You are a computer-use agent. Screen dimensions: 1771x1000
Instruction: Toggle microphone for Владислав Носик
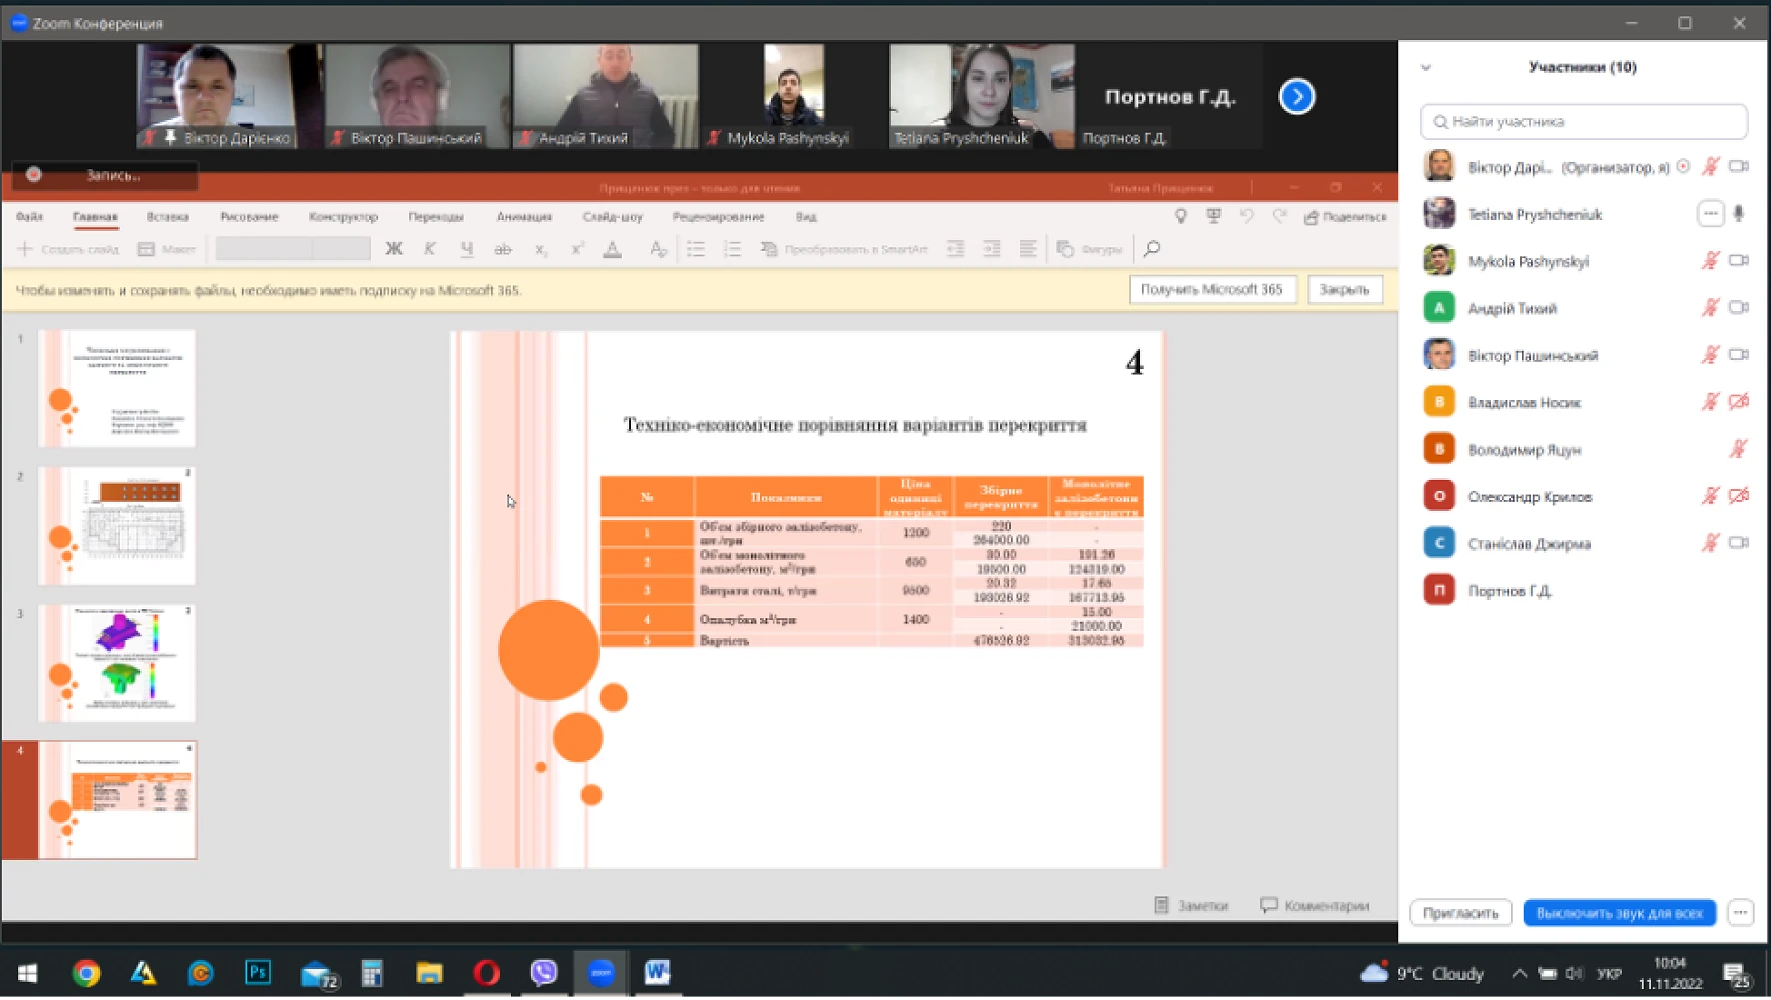(1711, 402)
